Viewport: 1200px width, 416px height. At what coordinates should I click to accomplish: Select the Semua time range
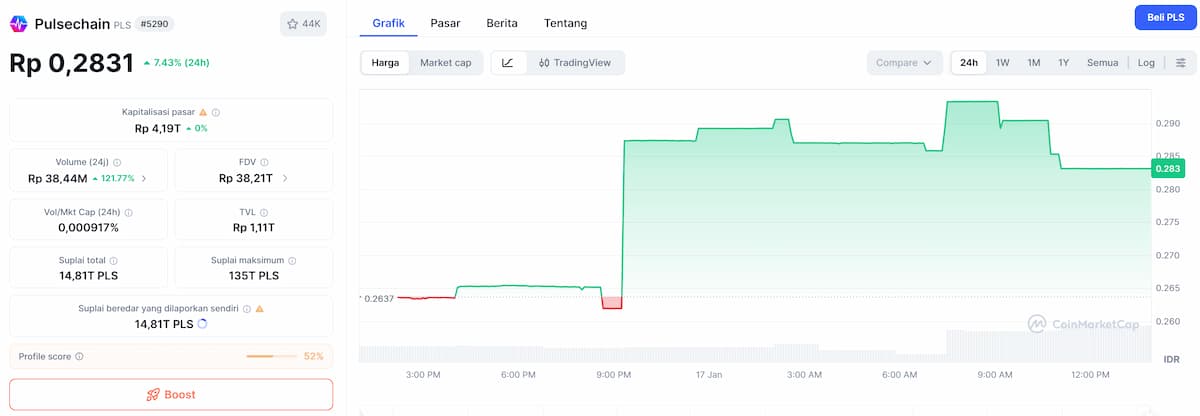click(x=1102, y=62)
